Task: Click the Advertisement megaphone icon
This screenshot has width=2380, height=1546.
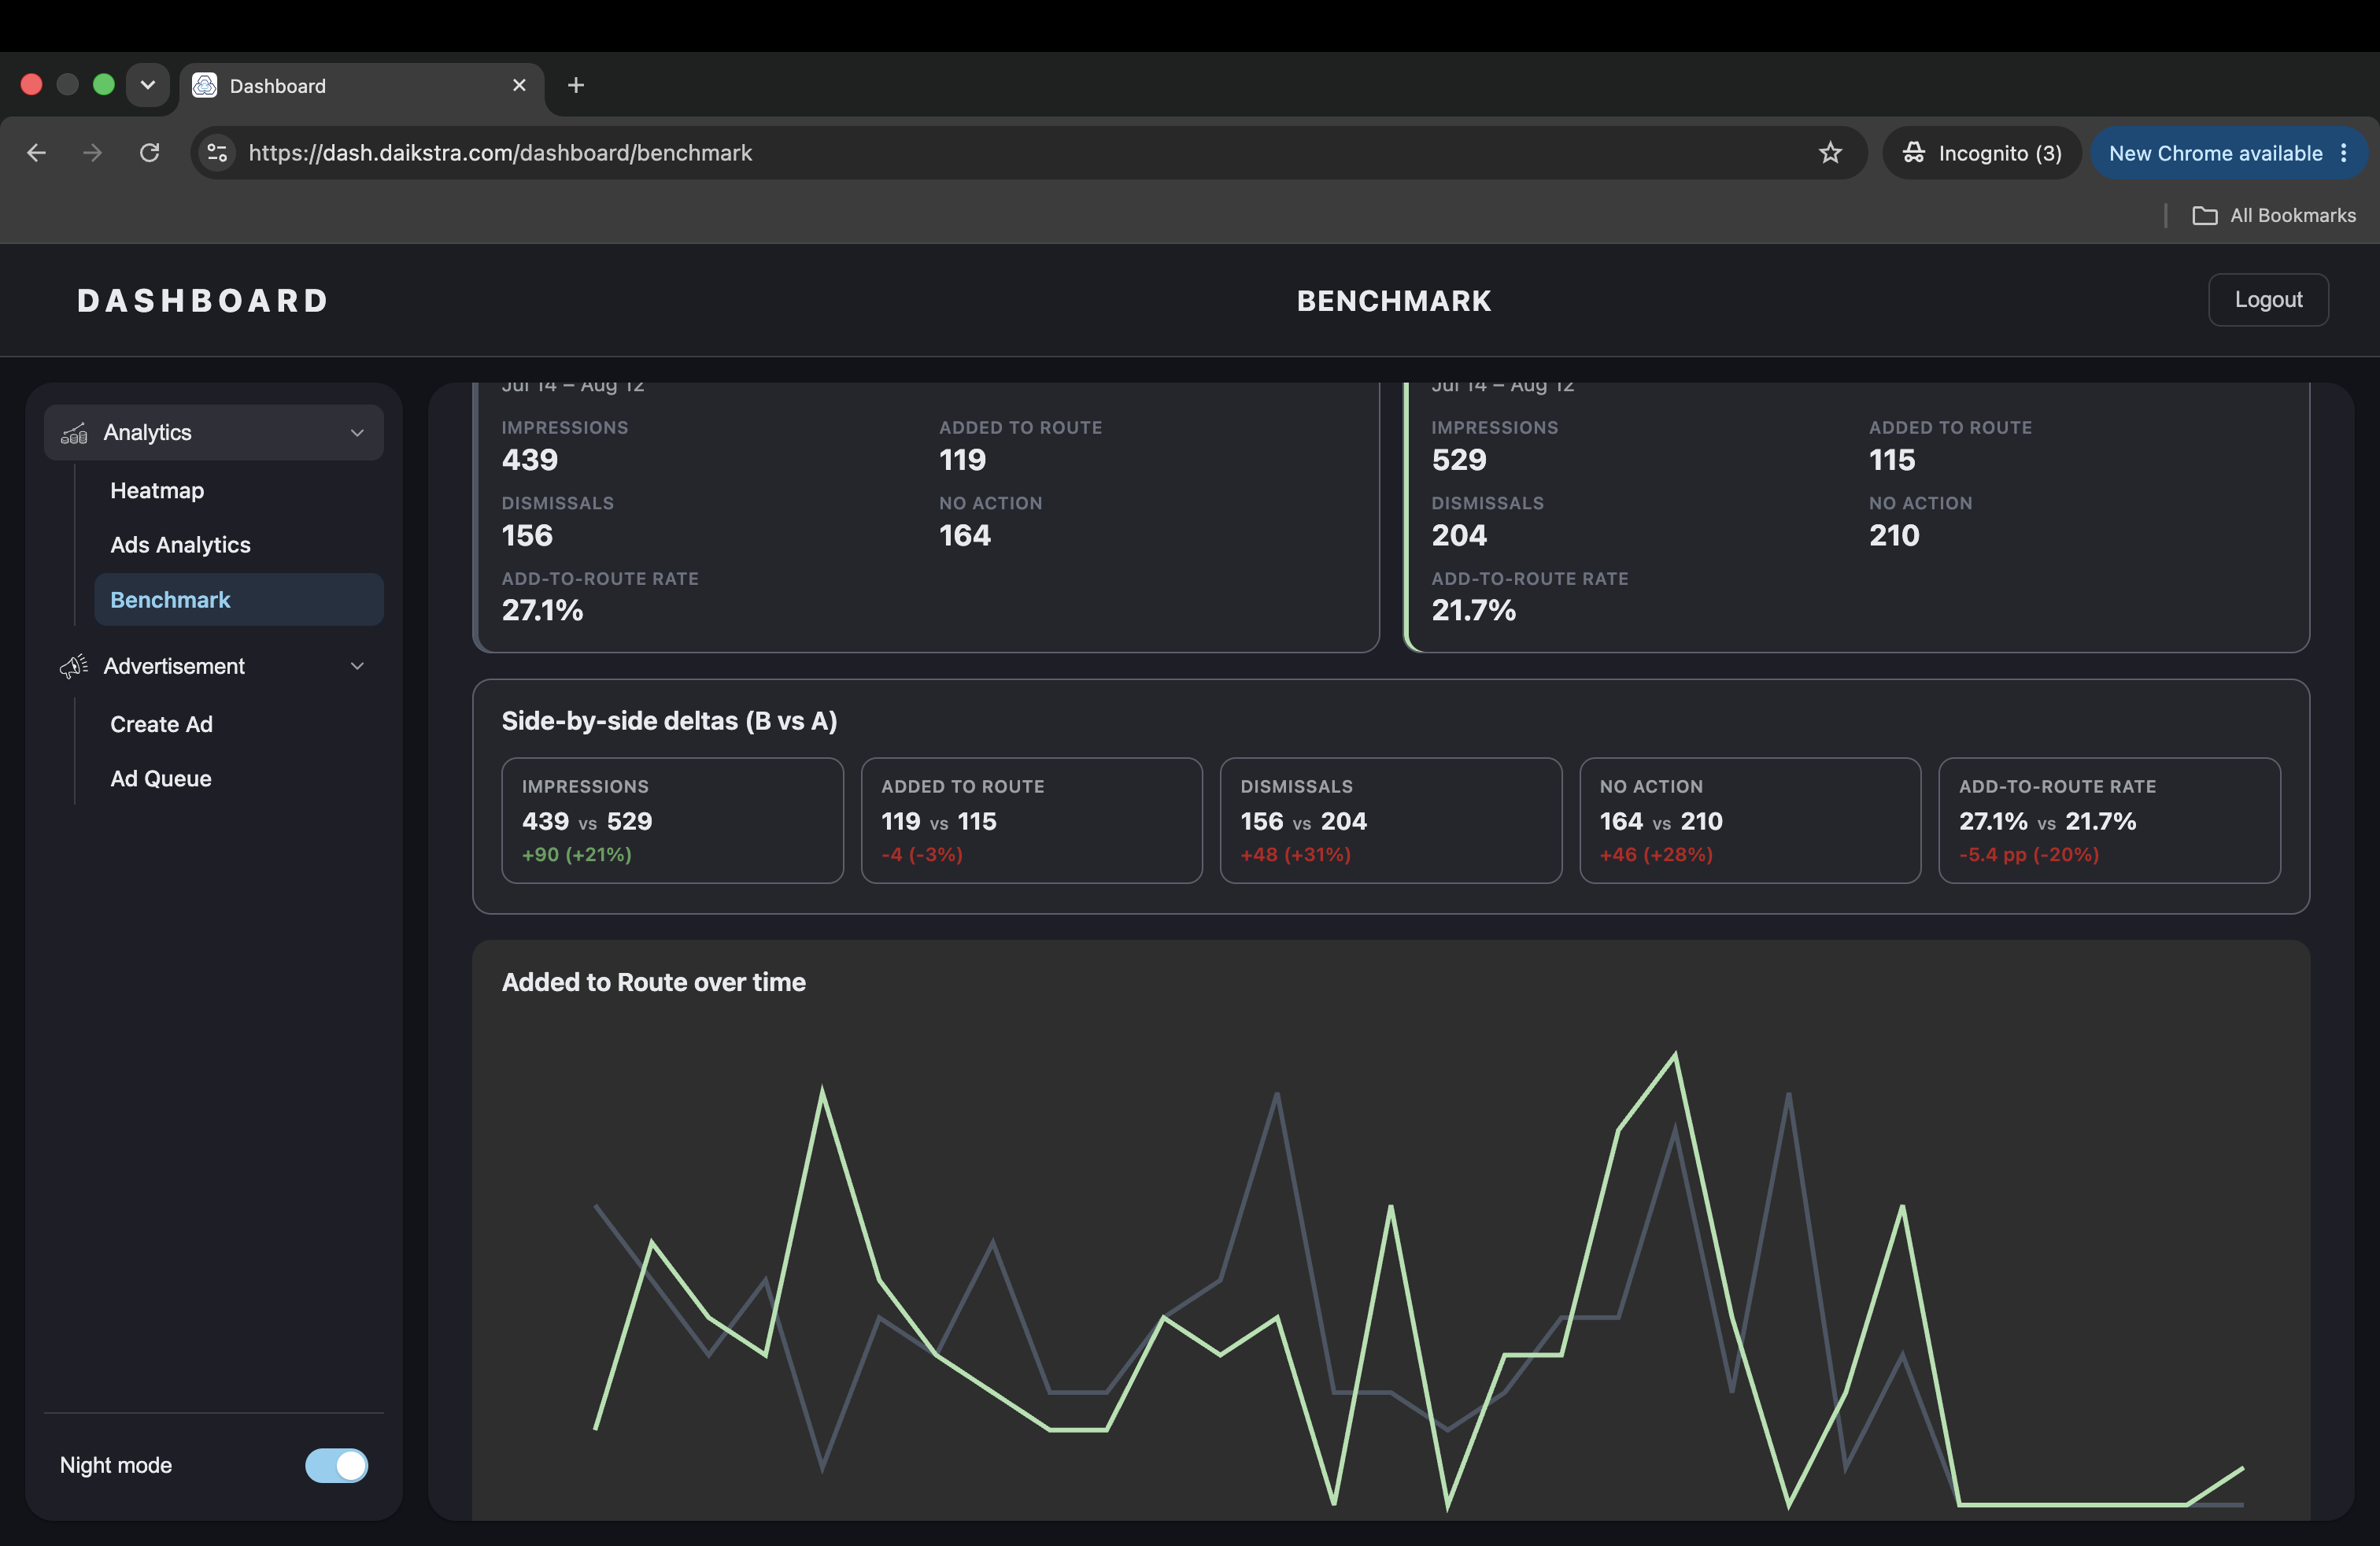Action: pyautogui.click(x=74, y=667)
